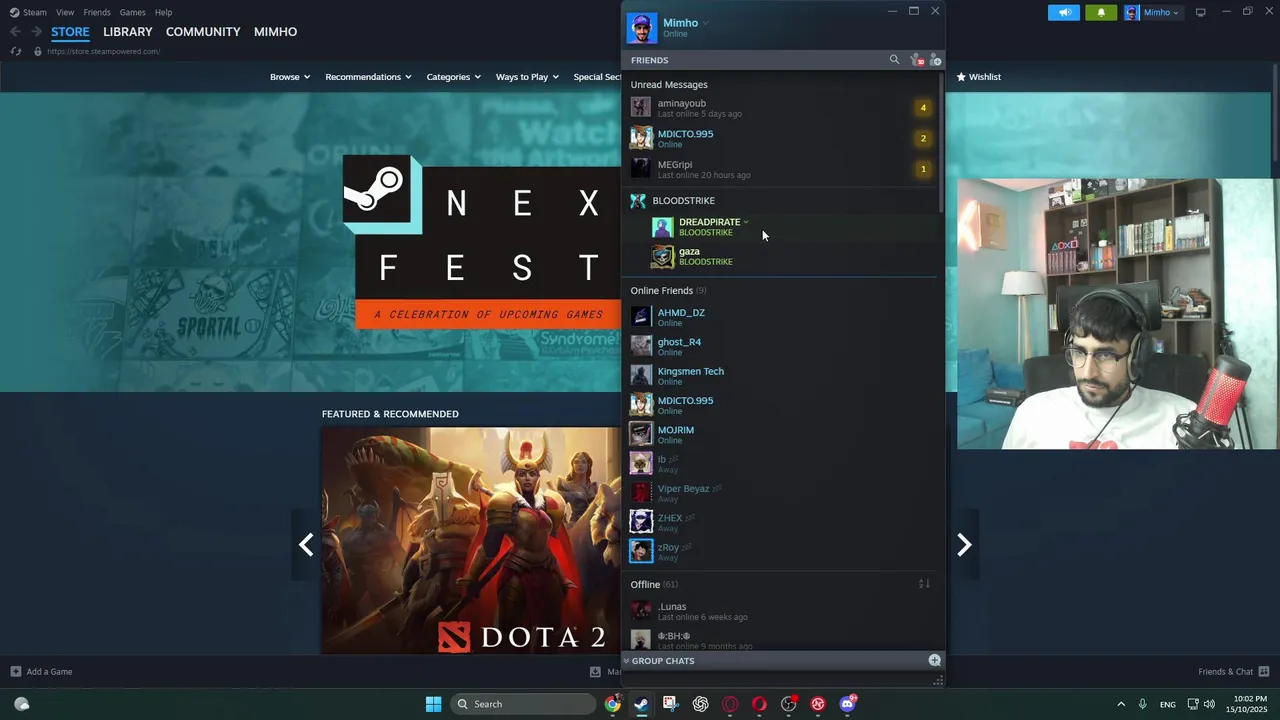Expand the Categories dropdown
The height and width of the screenshot is (720, 1280).
[x=453, y=77]
